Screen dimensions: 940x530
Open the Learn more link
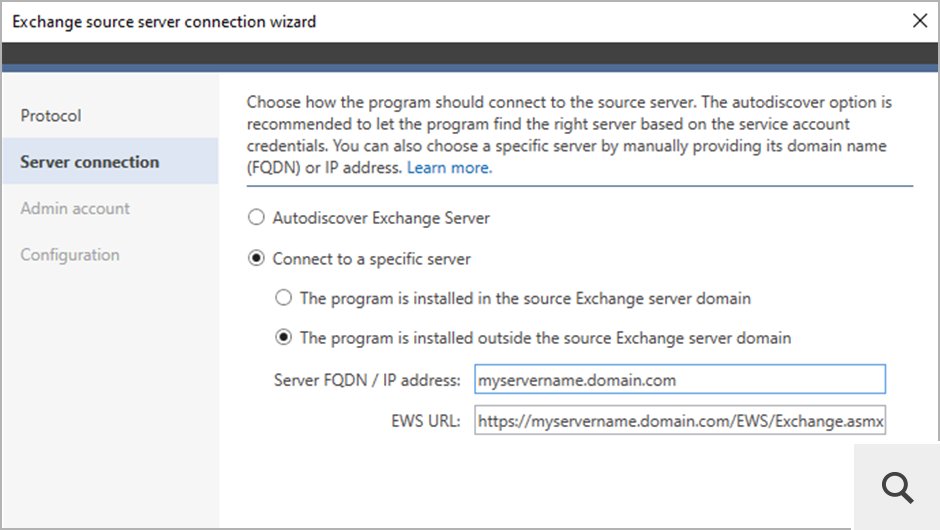click(449, 168)
